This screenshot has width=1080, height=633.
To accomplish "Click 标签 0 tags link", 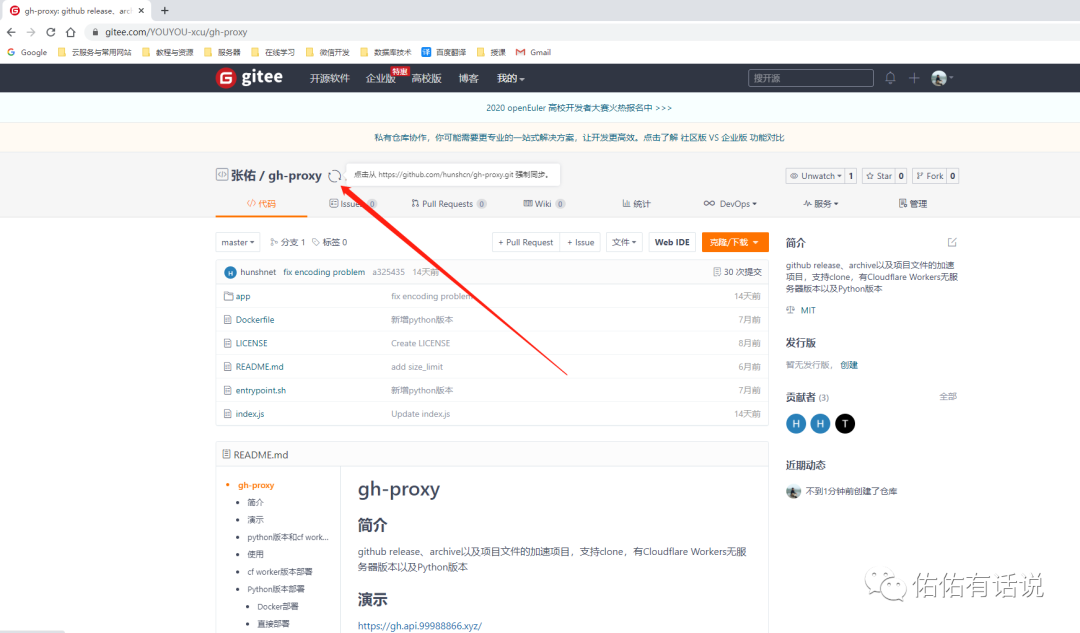I will 330,242.
